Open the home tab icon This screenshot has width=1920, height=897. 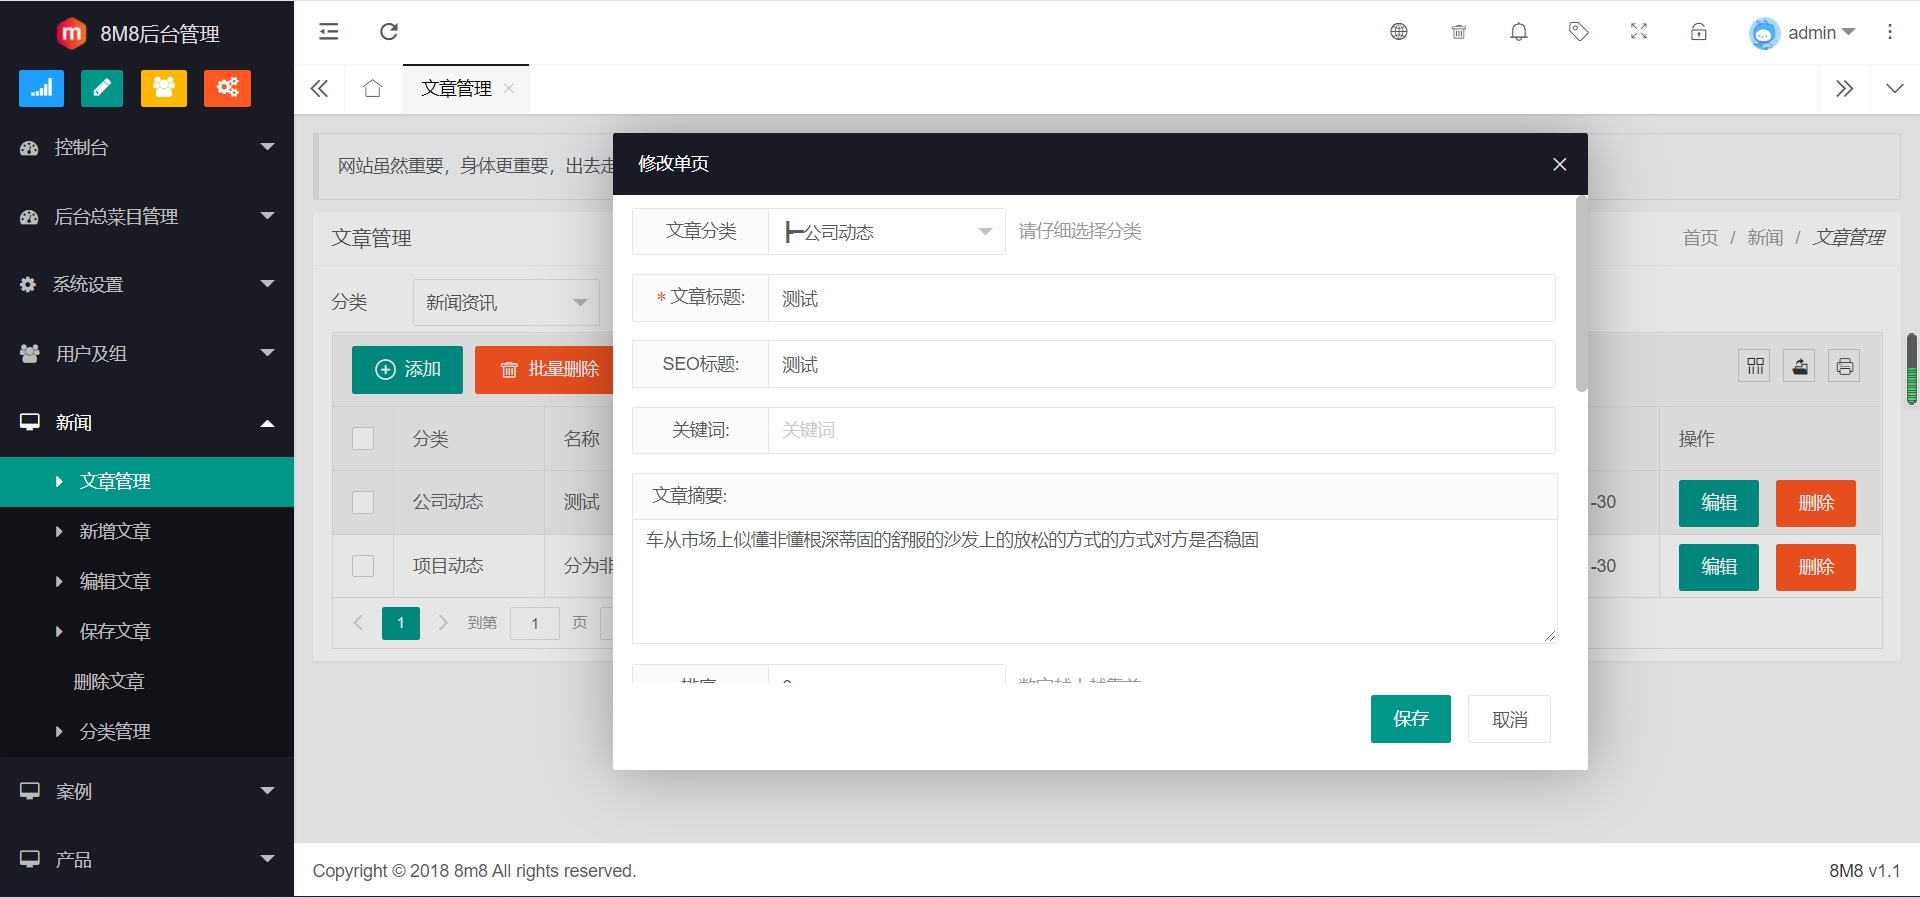[x=372, y=89]
